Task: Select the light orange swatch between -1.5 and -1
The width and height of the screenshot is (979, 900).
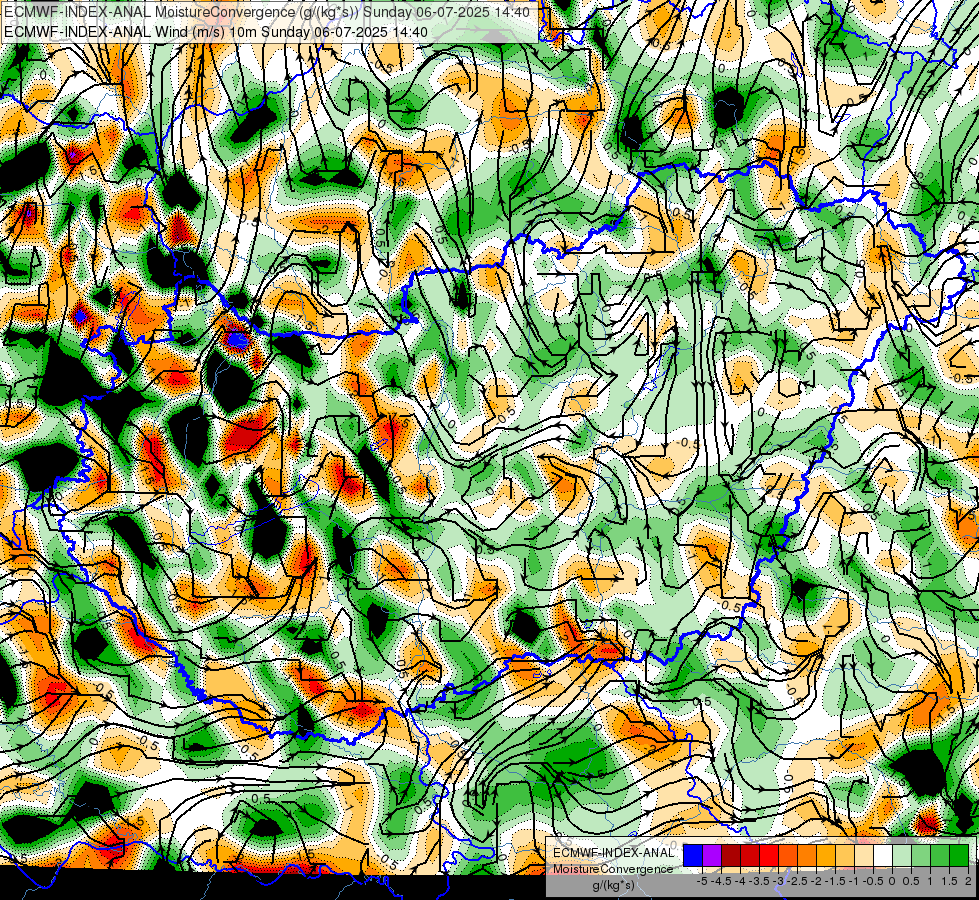Action: [845, 856]
